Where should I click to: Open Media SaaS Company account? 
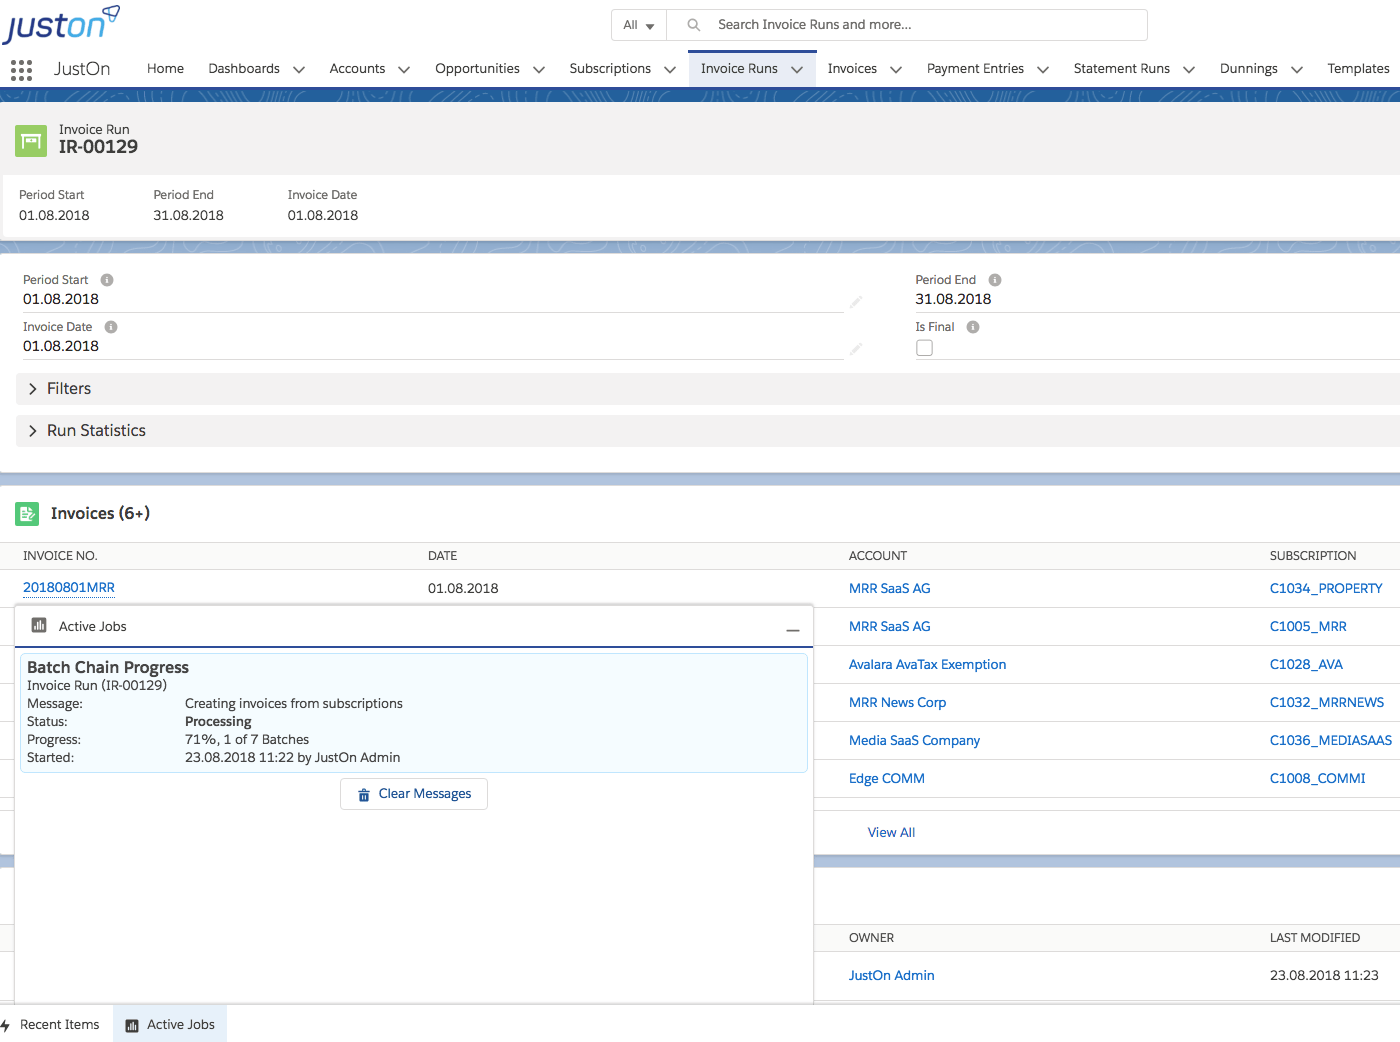tap(914, 741)
